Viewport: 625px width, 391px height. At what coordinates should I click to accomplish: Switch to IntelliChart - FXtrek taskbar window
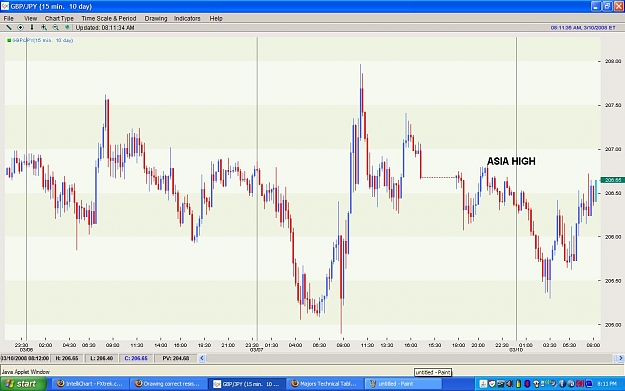point(90,384)
